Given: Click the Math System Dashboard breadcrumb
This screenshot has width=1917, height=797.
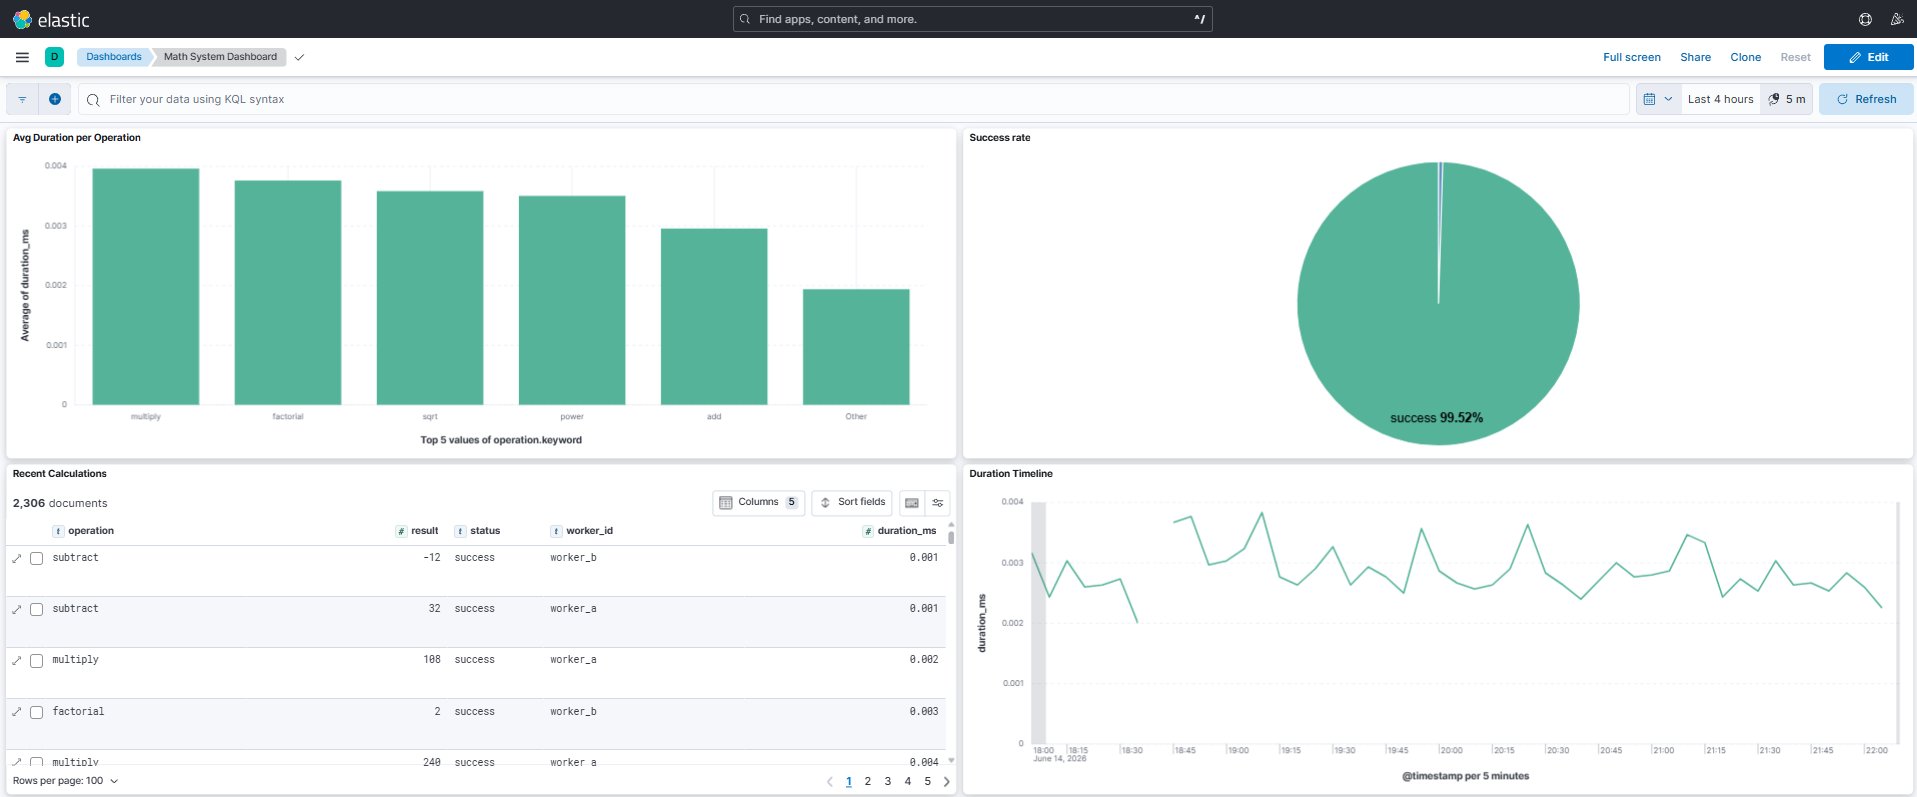Looking at the screenshot, I should pos(220,57).
